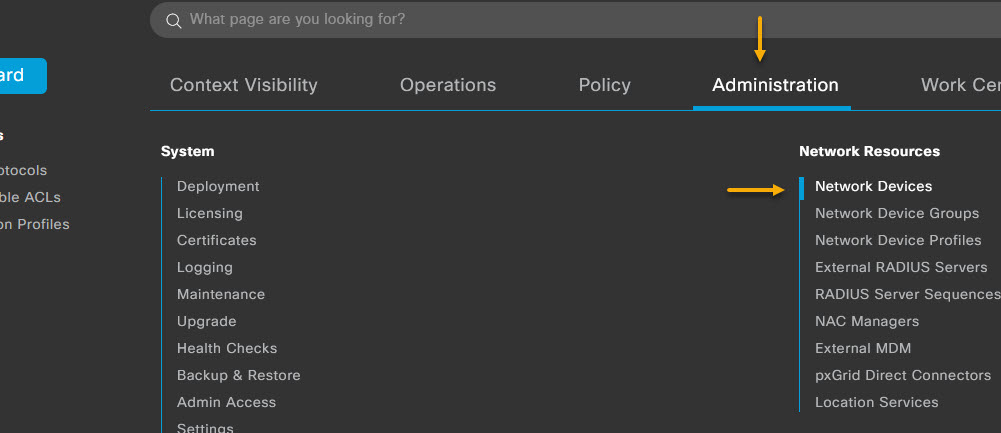The image size is (1001, 433).
Task: Open the Upgrade page
Action: pos(206,321)
